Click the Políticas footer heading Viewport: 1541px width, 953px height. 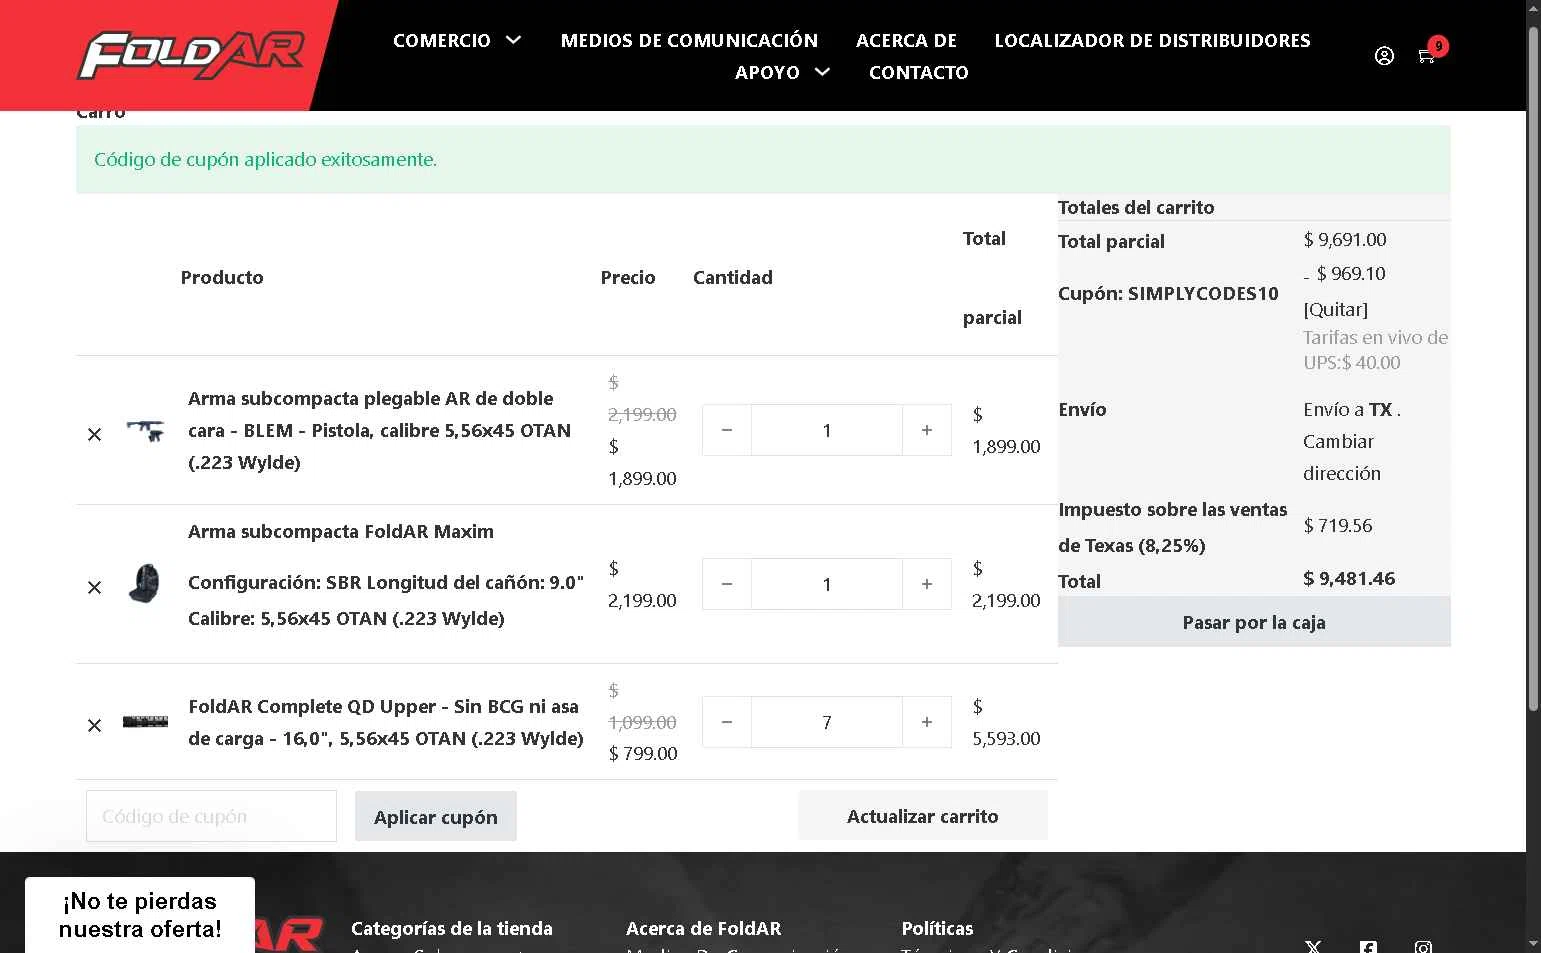(937, 928)
